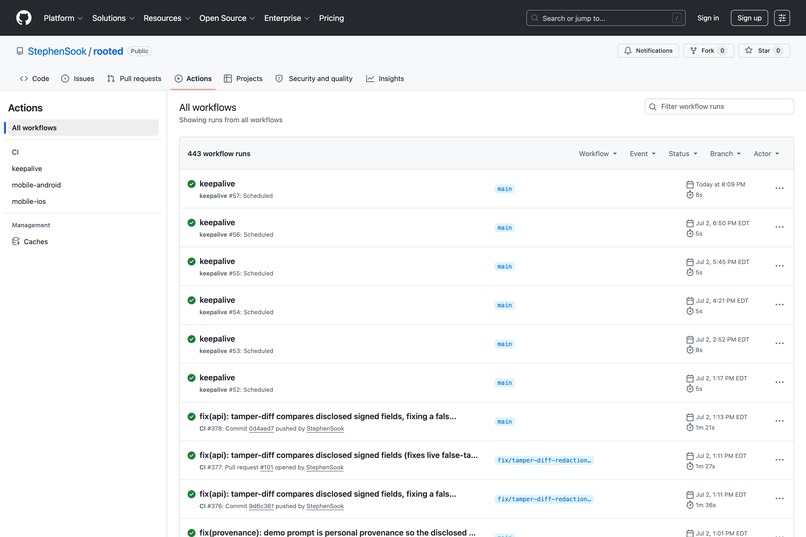Open the Security and quality tab

(x=314, y=79)
